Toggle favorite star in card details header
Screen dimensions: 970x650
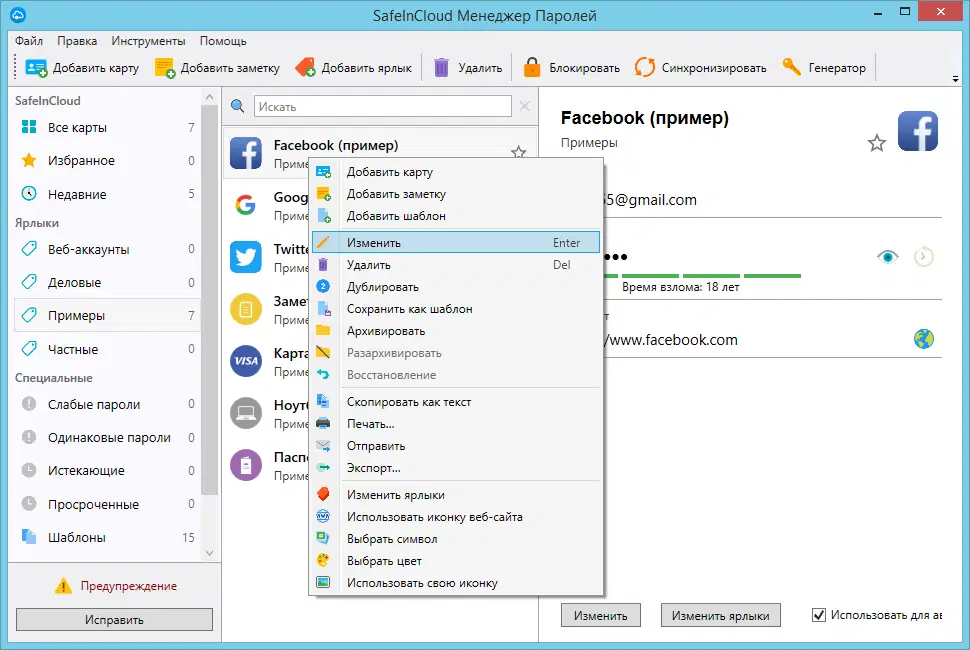pyautogui.click(x=877, y=143)
